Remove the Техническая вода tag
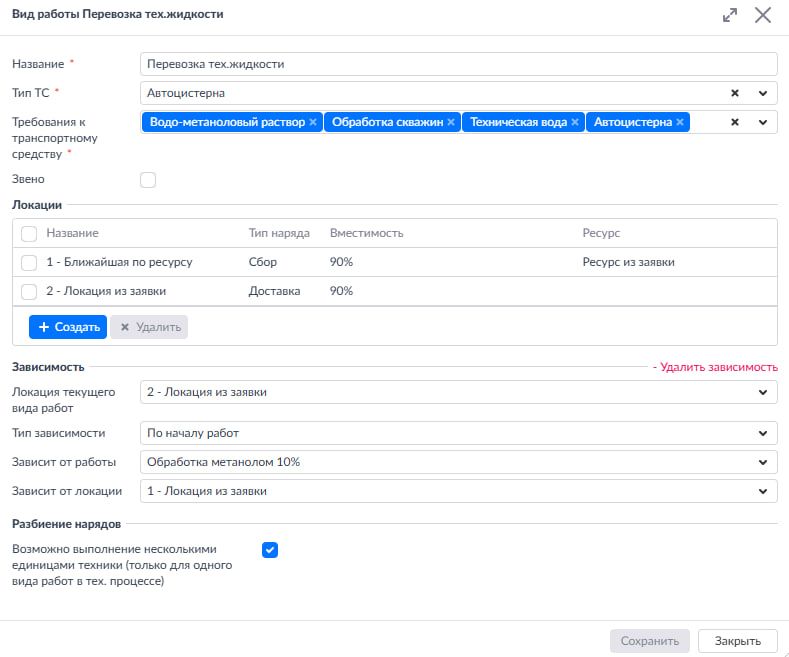Image resolution: width=789 pixels, height=657 pixels. coord(575,122)
